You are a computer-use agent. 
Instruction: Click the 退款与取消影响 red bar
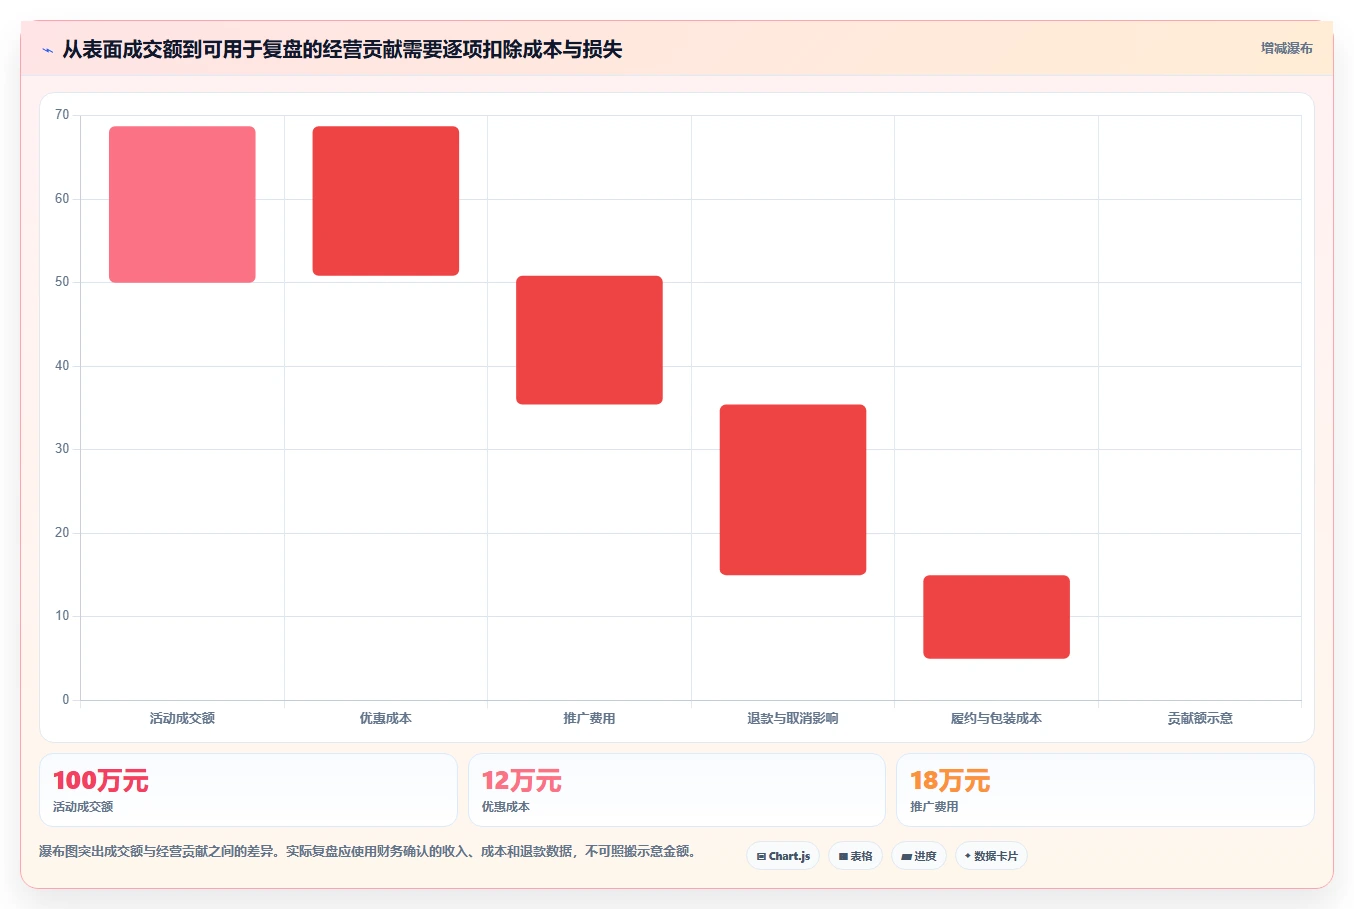(x=793, y=490)
